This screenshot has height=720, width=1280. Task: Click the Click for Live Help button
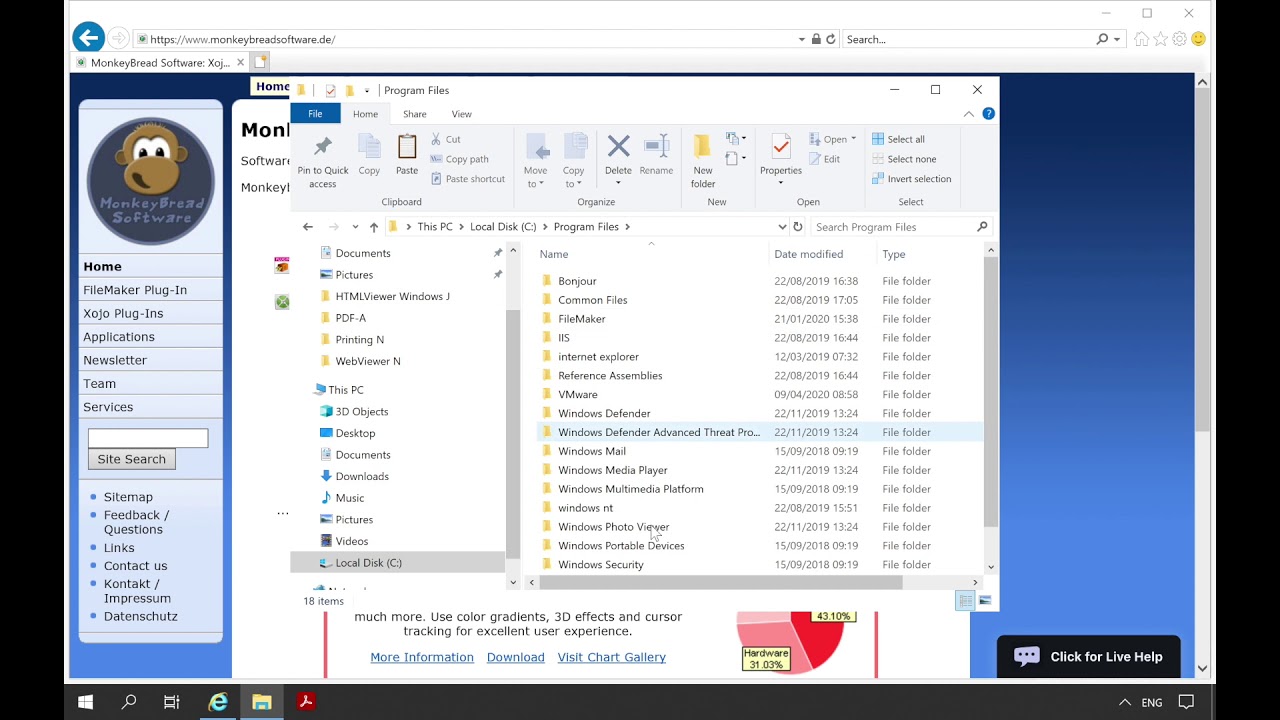(1088, 657)
